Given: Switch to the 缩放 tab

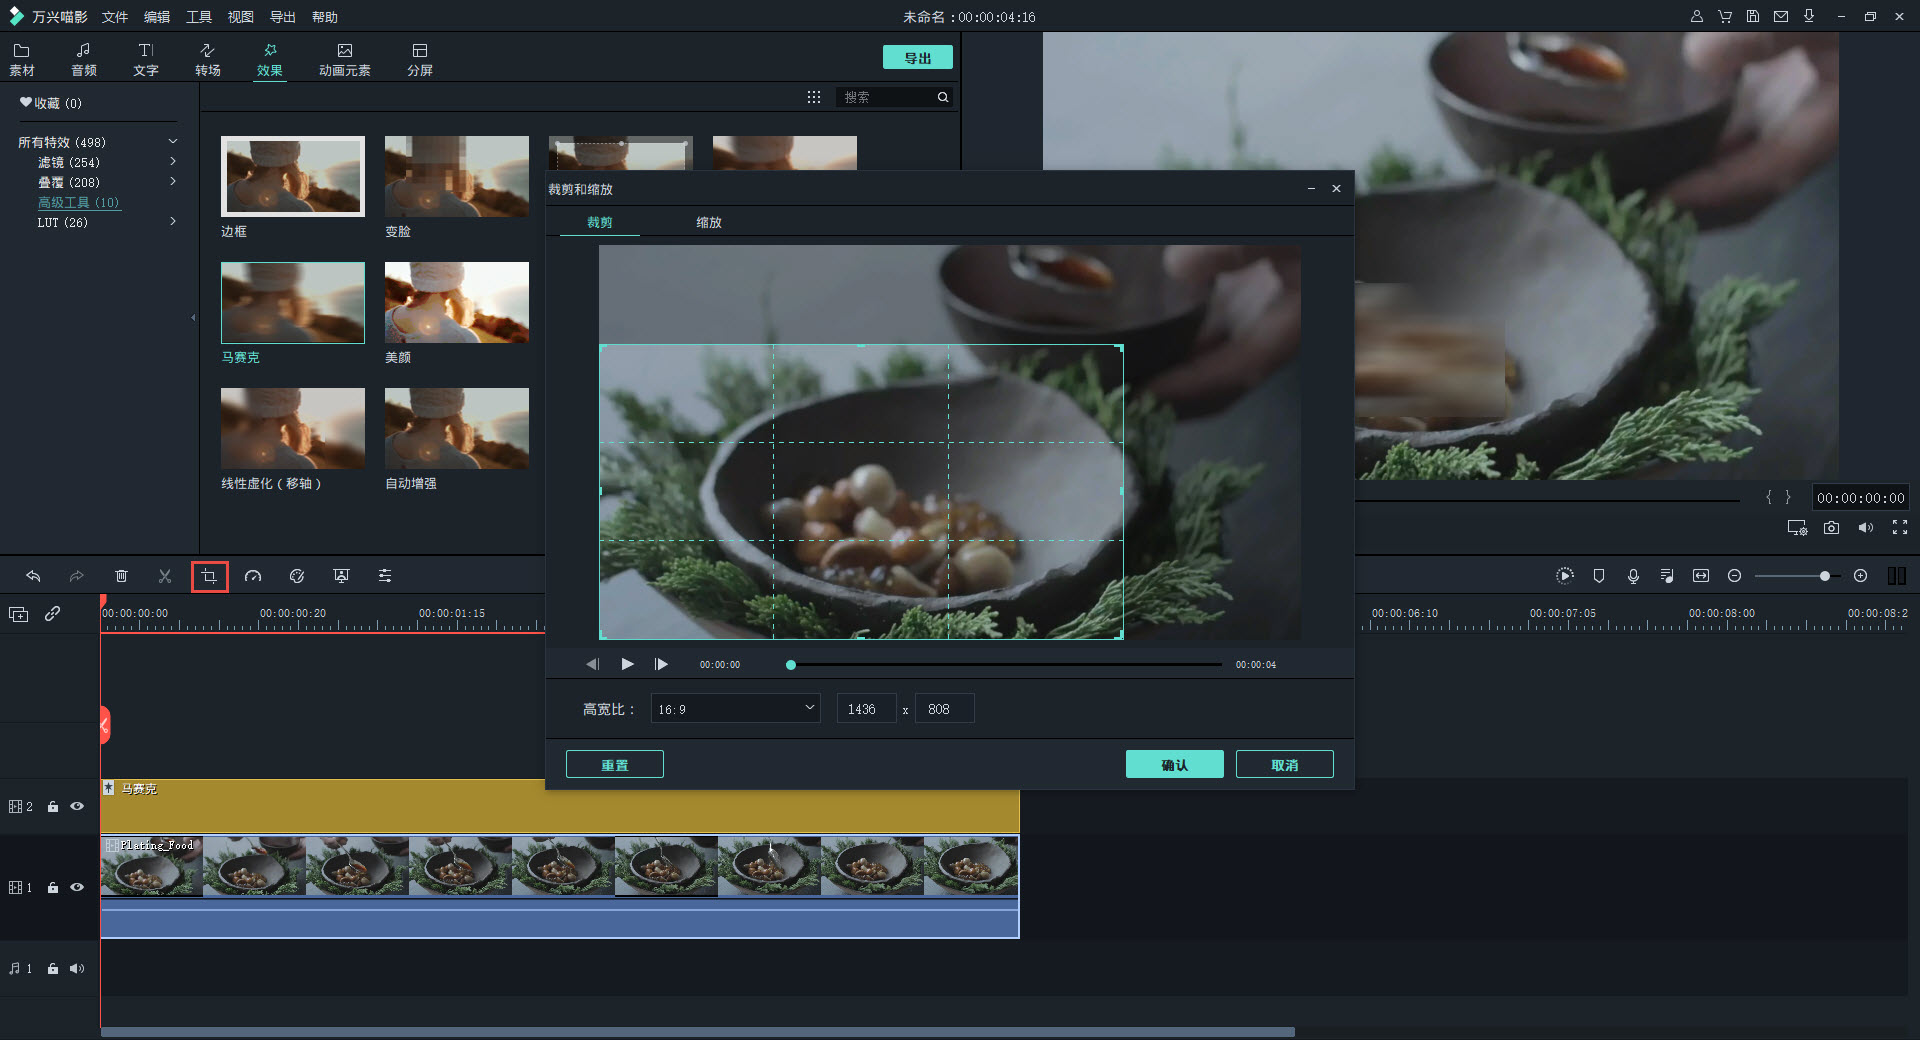Looking at the screenshot, I should tap(708, 222).
